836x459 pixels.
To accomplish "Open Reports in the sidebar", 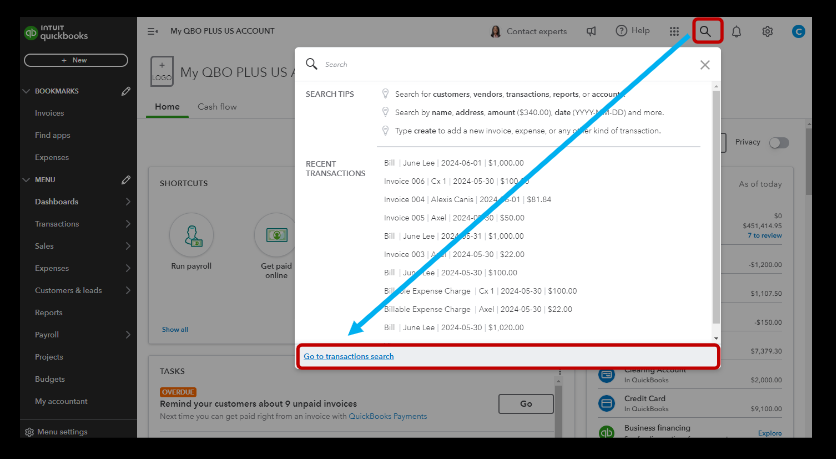I will pyautogui.click(x=49, y=312).
